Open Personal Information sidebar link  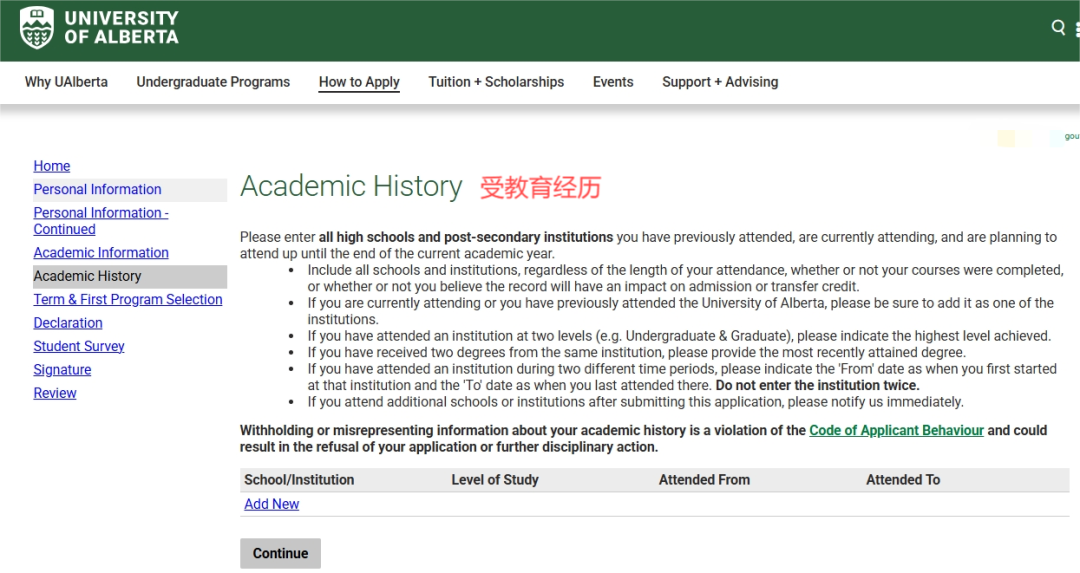[x=97, y=189]
